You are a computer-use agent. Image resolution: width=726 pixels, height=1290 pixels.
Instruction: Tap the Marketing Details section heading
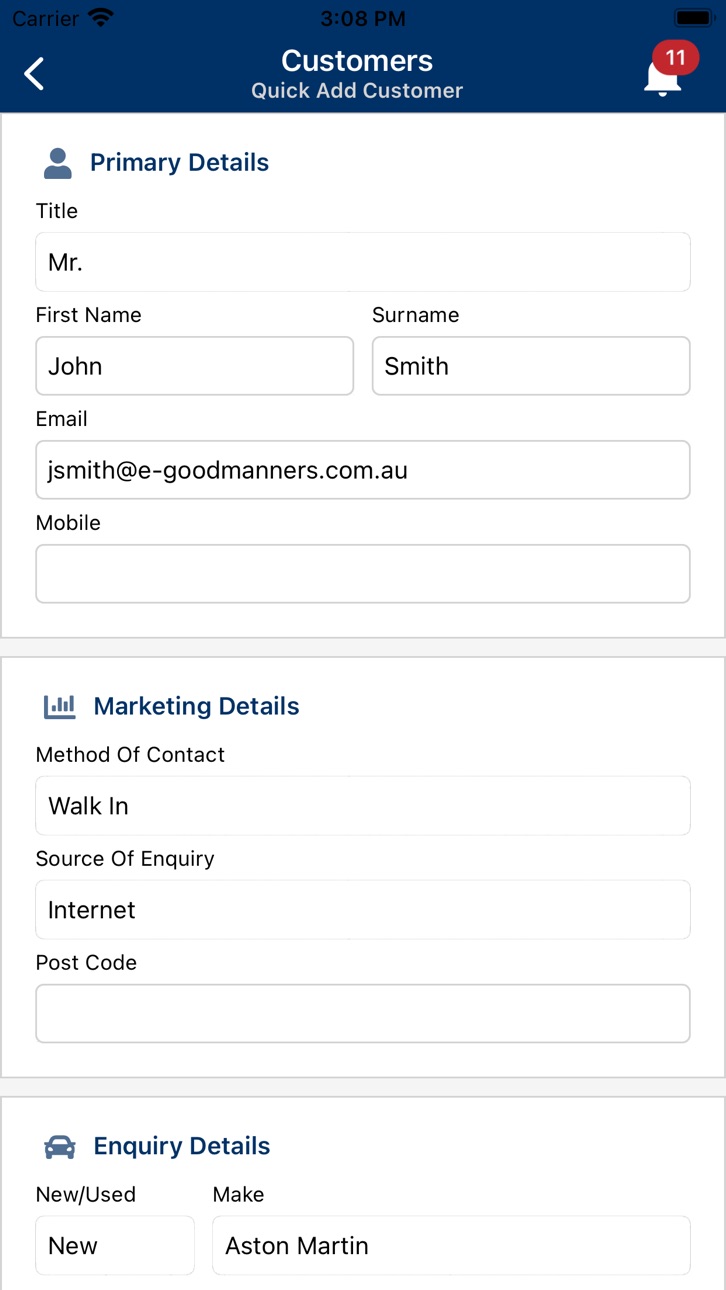[x=196, y=706]
